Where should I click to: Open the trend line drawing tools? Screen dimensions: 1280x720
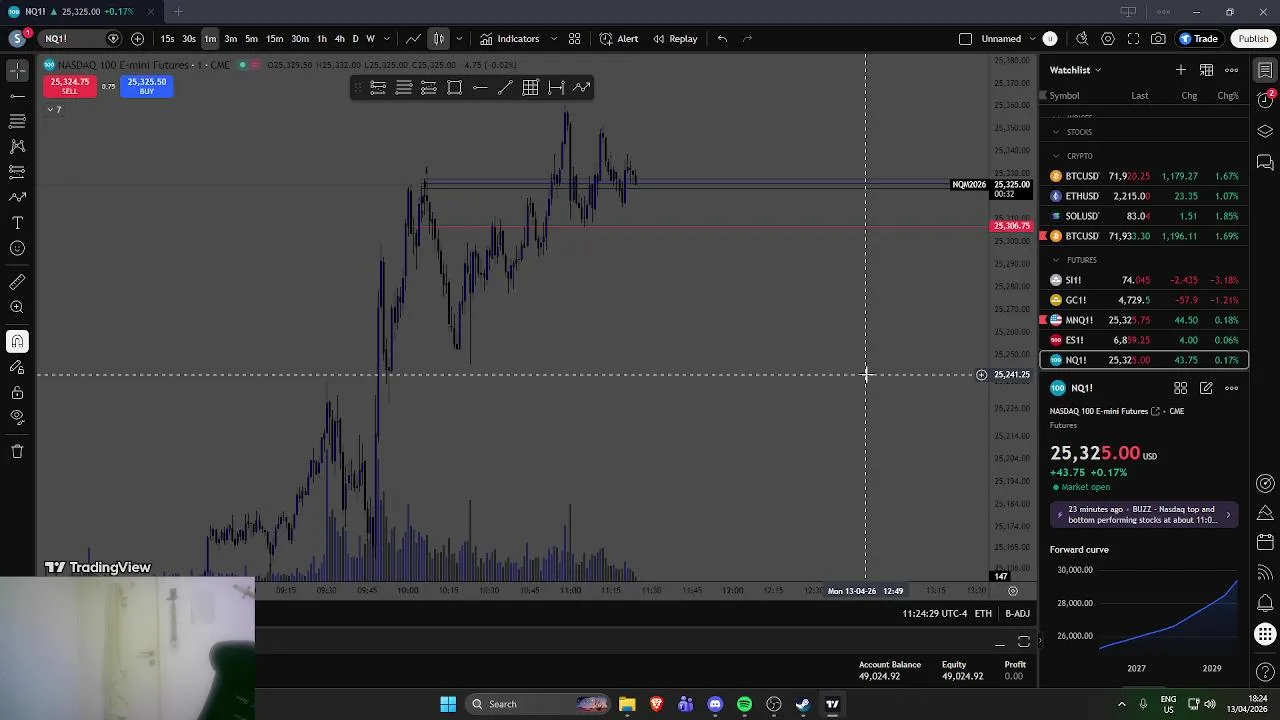pyautogui.click(x=17, y=96)
